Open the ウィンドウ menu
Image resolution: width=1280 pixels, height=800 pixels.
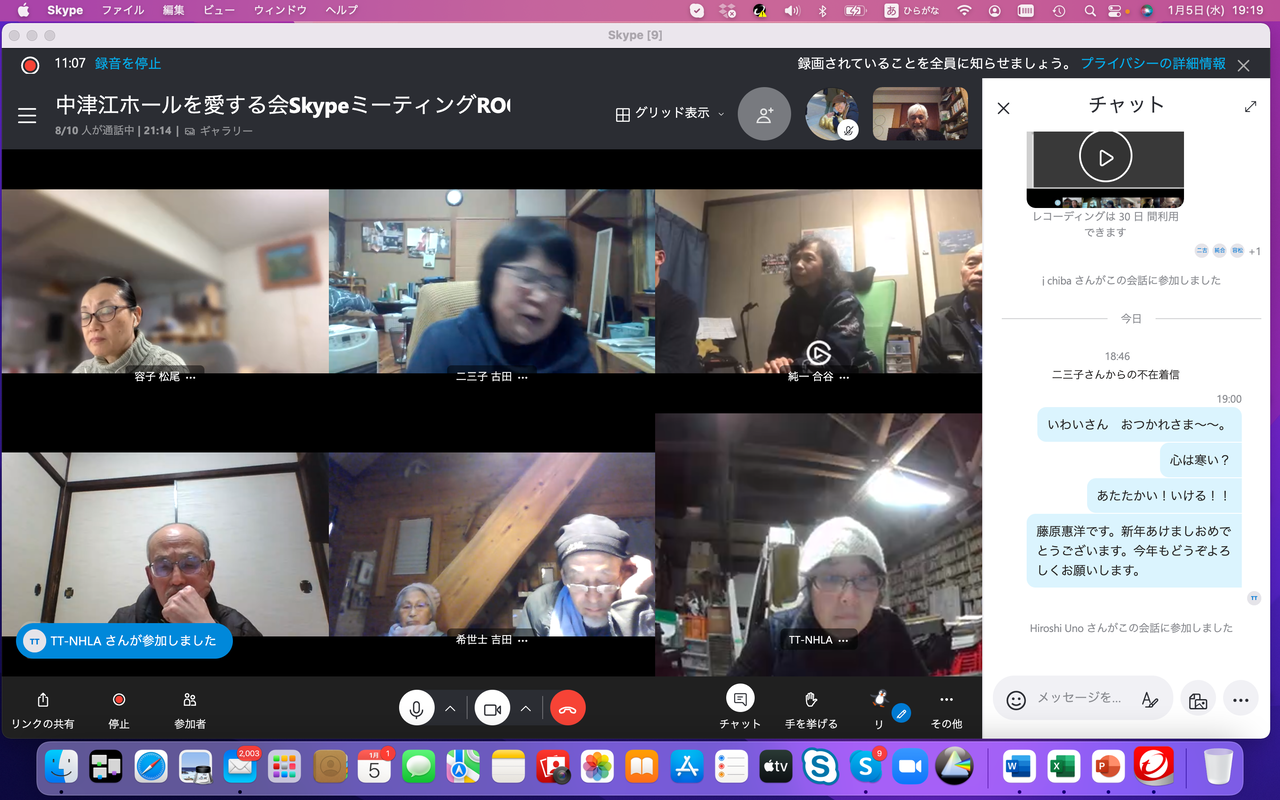pyautogui.click(x=280, y=10)
